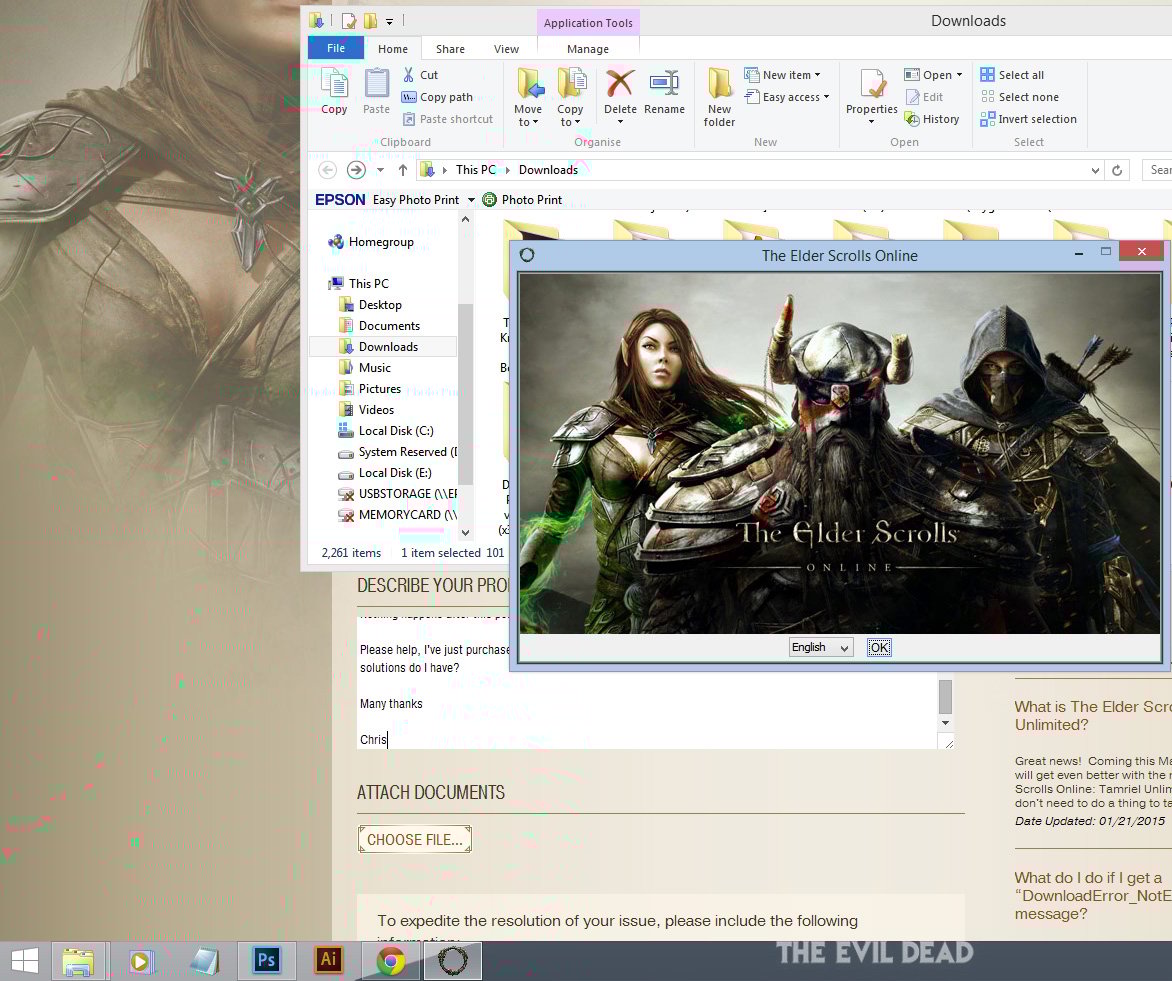This screenshot has height=981, width=1172.
Task: Click the description box scroll down arrow
Action: click(x=946, y=723)
